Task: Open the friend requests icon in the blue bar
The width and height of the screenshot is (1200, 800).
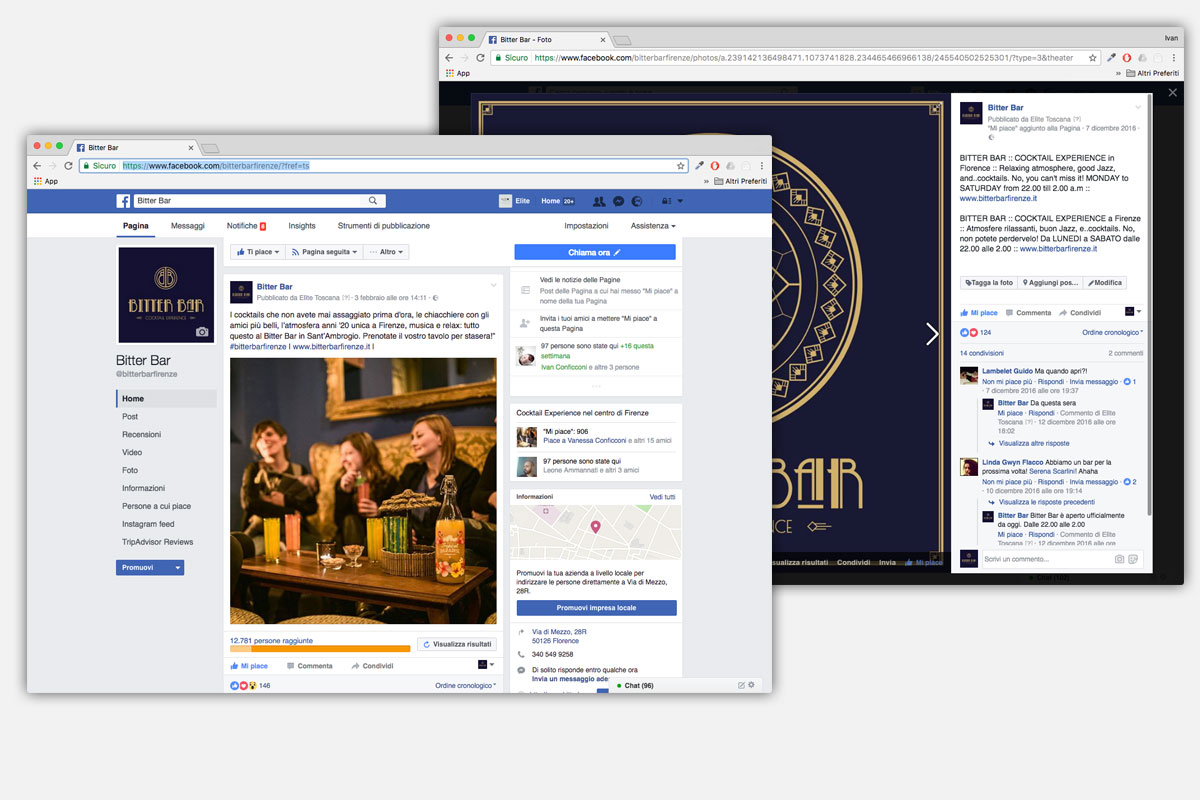Action: [x=600, y=201]
